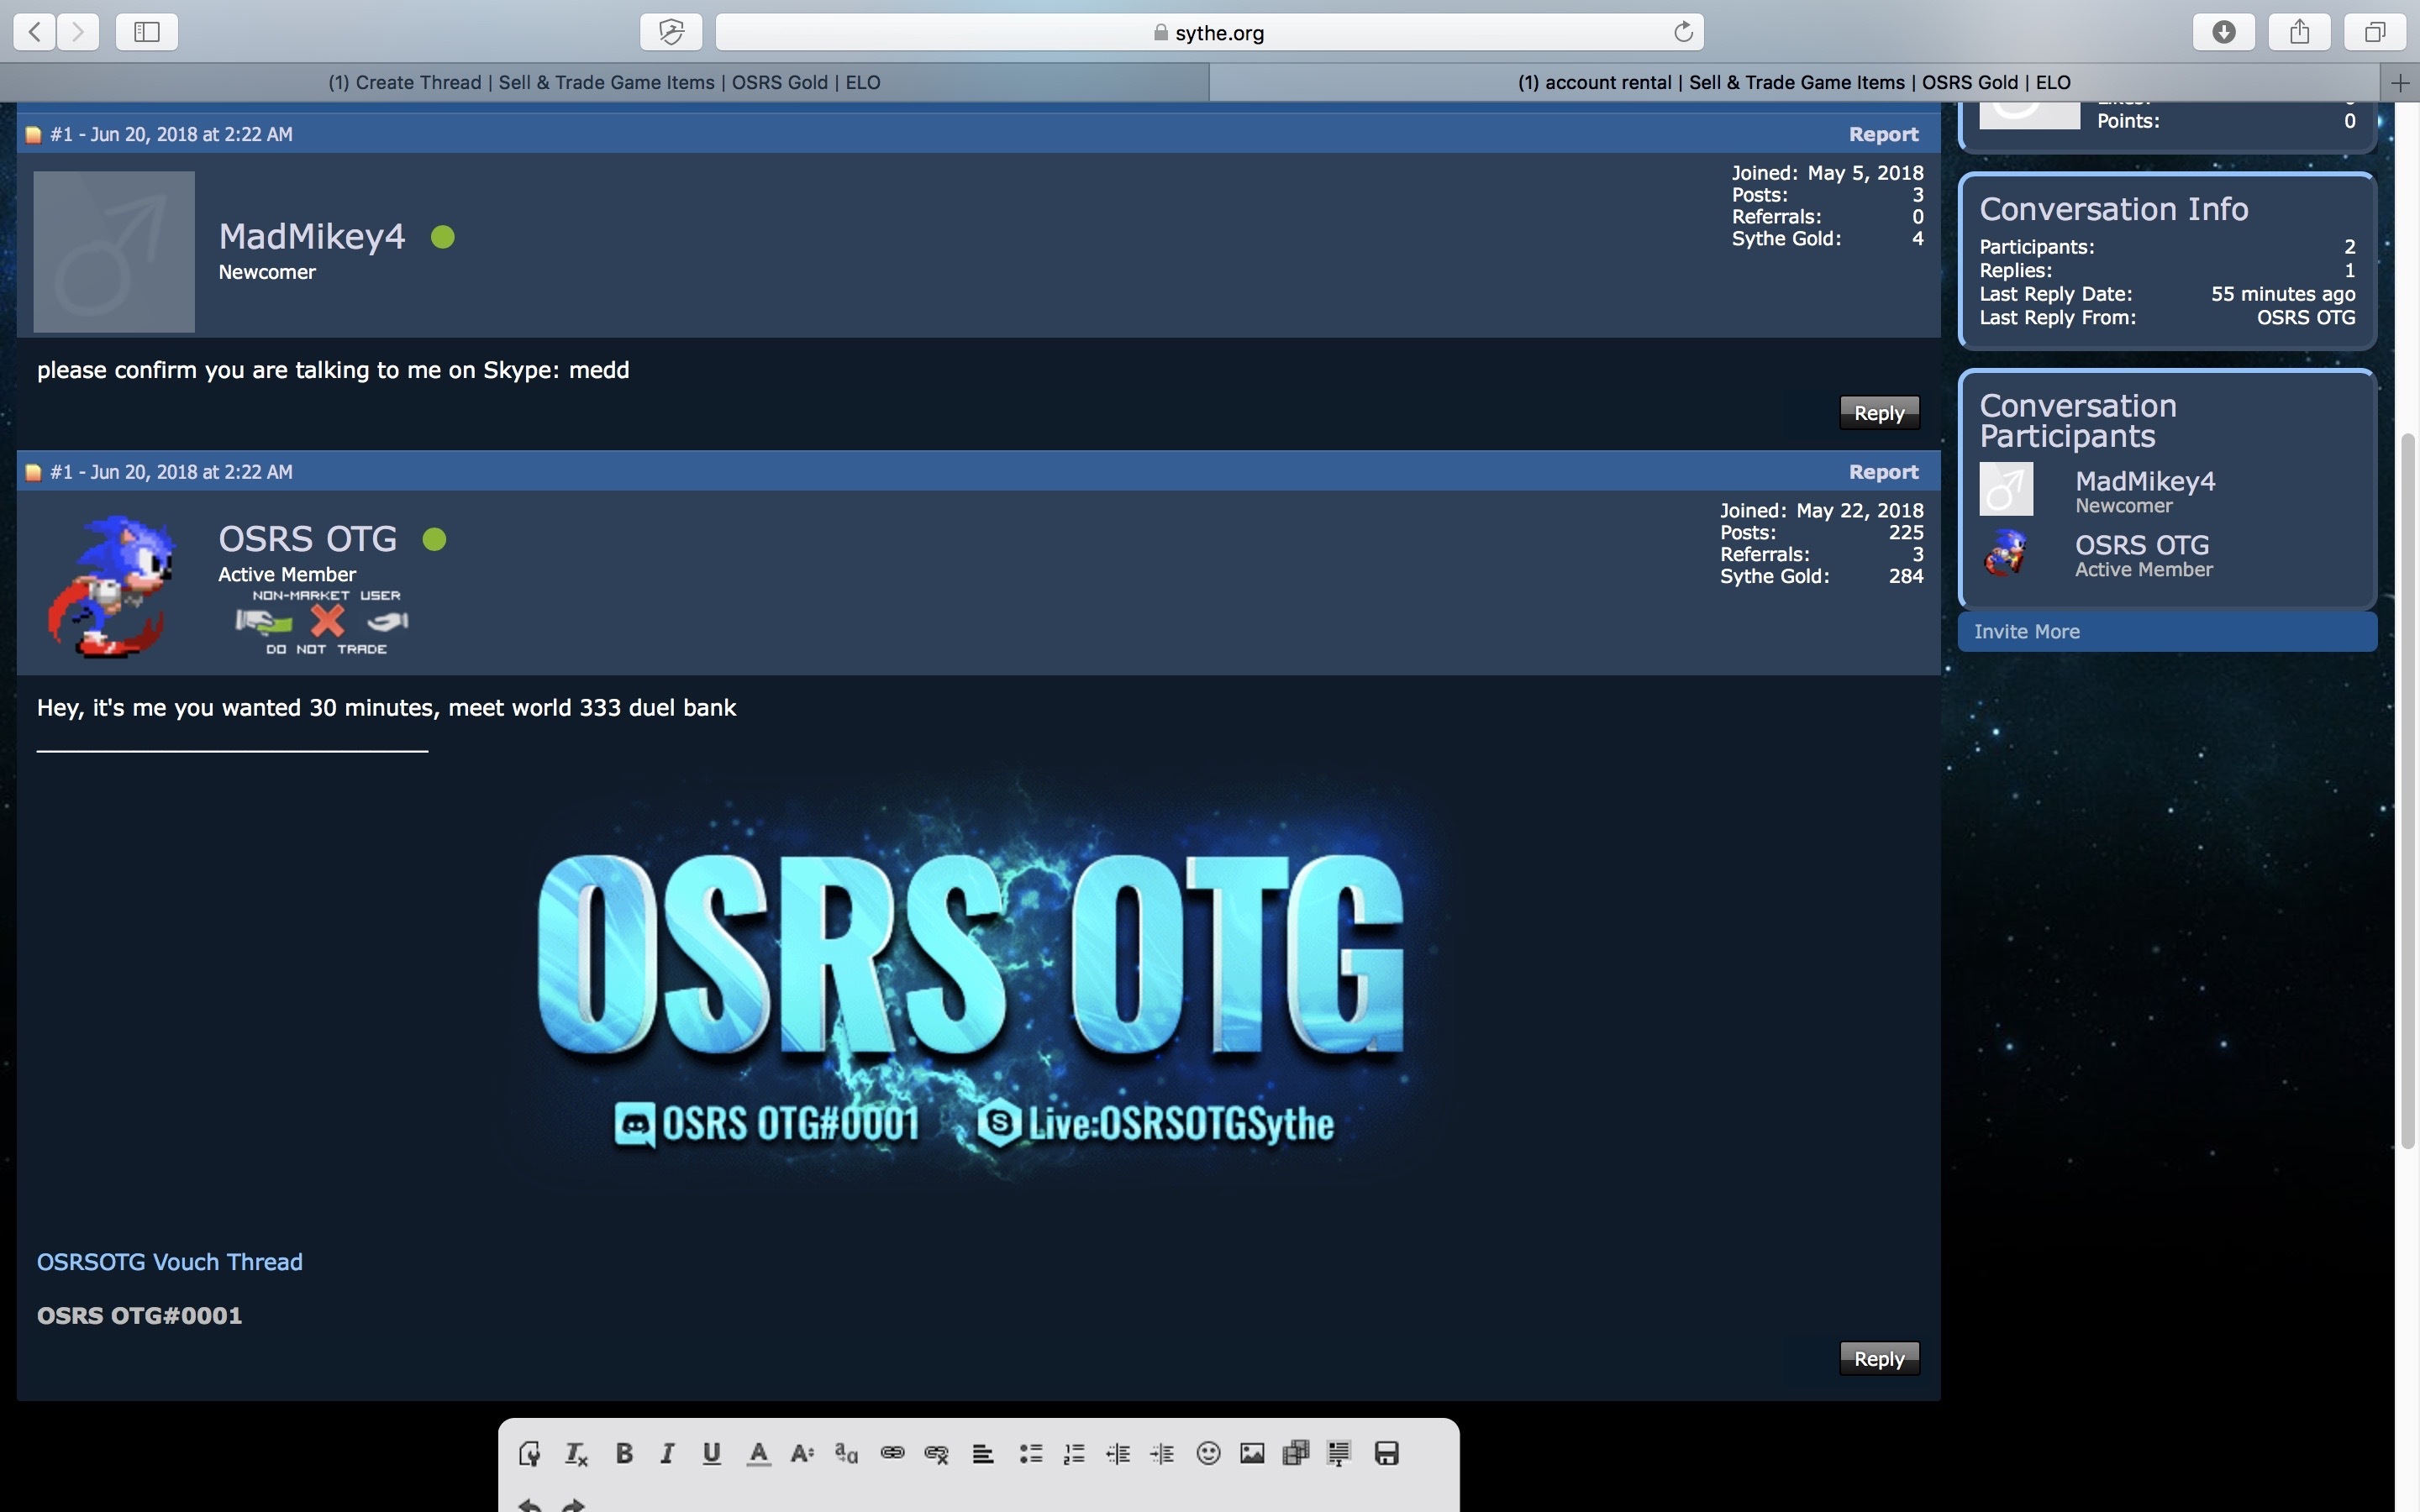Click Reply under MadMikey4's message
The width and height of the screenshot is (2420, 1512).
(1878, 413)
